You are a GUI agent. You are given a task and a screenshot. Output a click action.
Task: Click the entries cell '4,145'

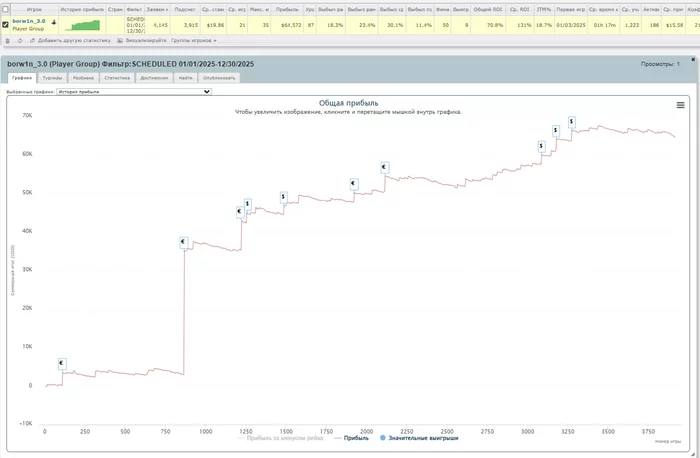[x=160, y=25]
